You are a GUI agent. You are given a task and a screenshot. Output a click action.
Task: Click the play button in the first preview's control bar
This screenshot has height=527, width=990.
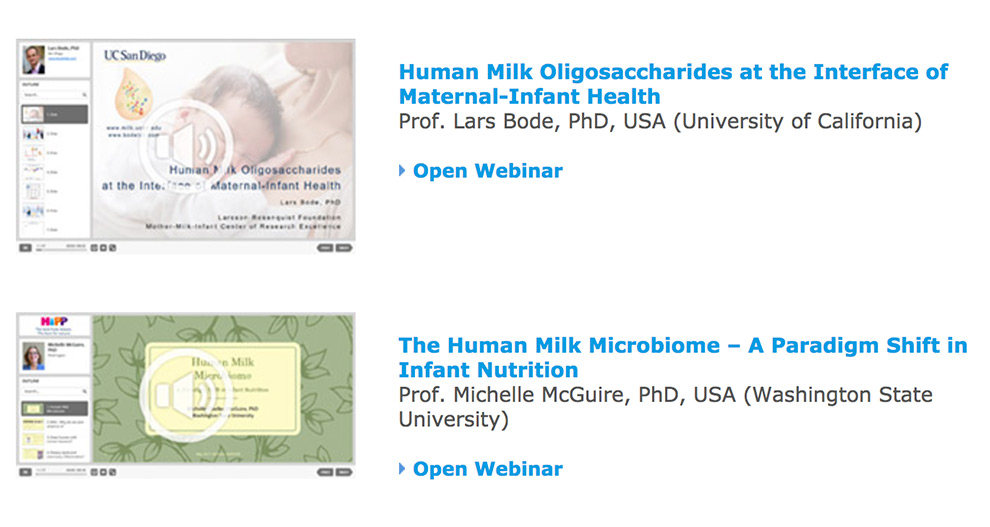pos(25,247)
